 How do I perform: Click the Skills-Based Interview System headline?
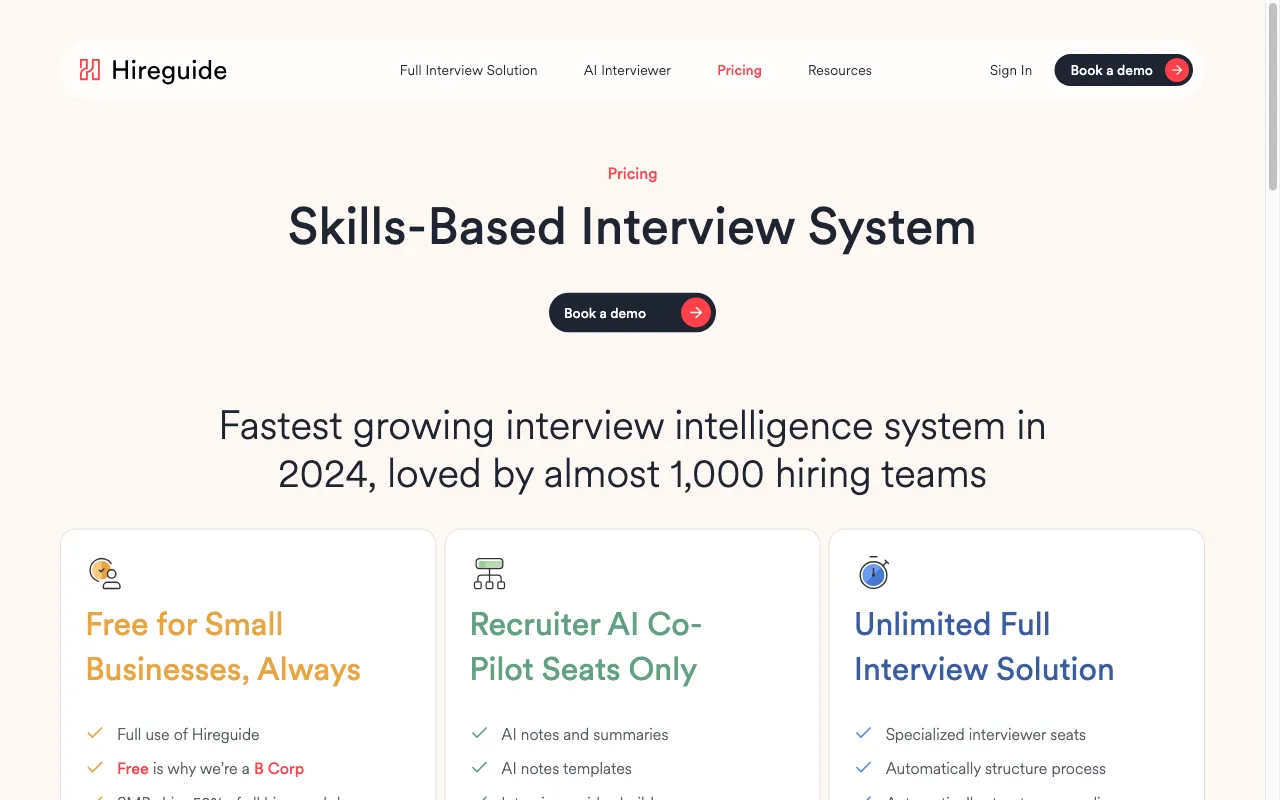coord(632,226)
